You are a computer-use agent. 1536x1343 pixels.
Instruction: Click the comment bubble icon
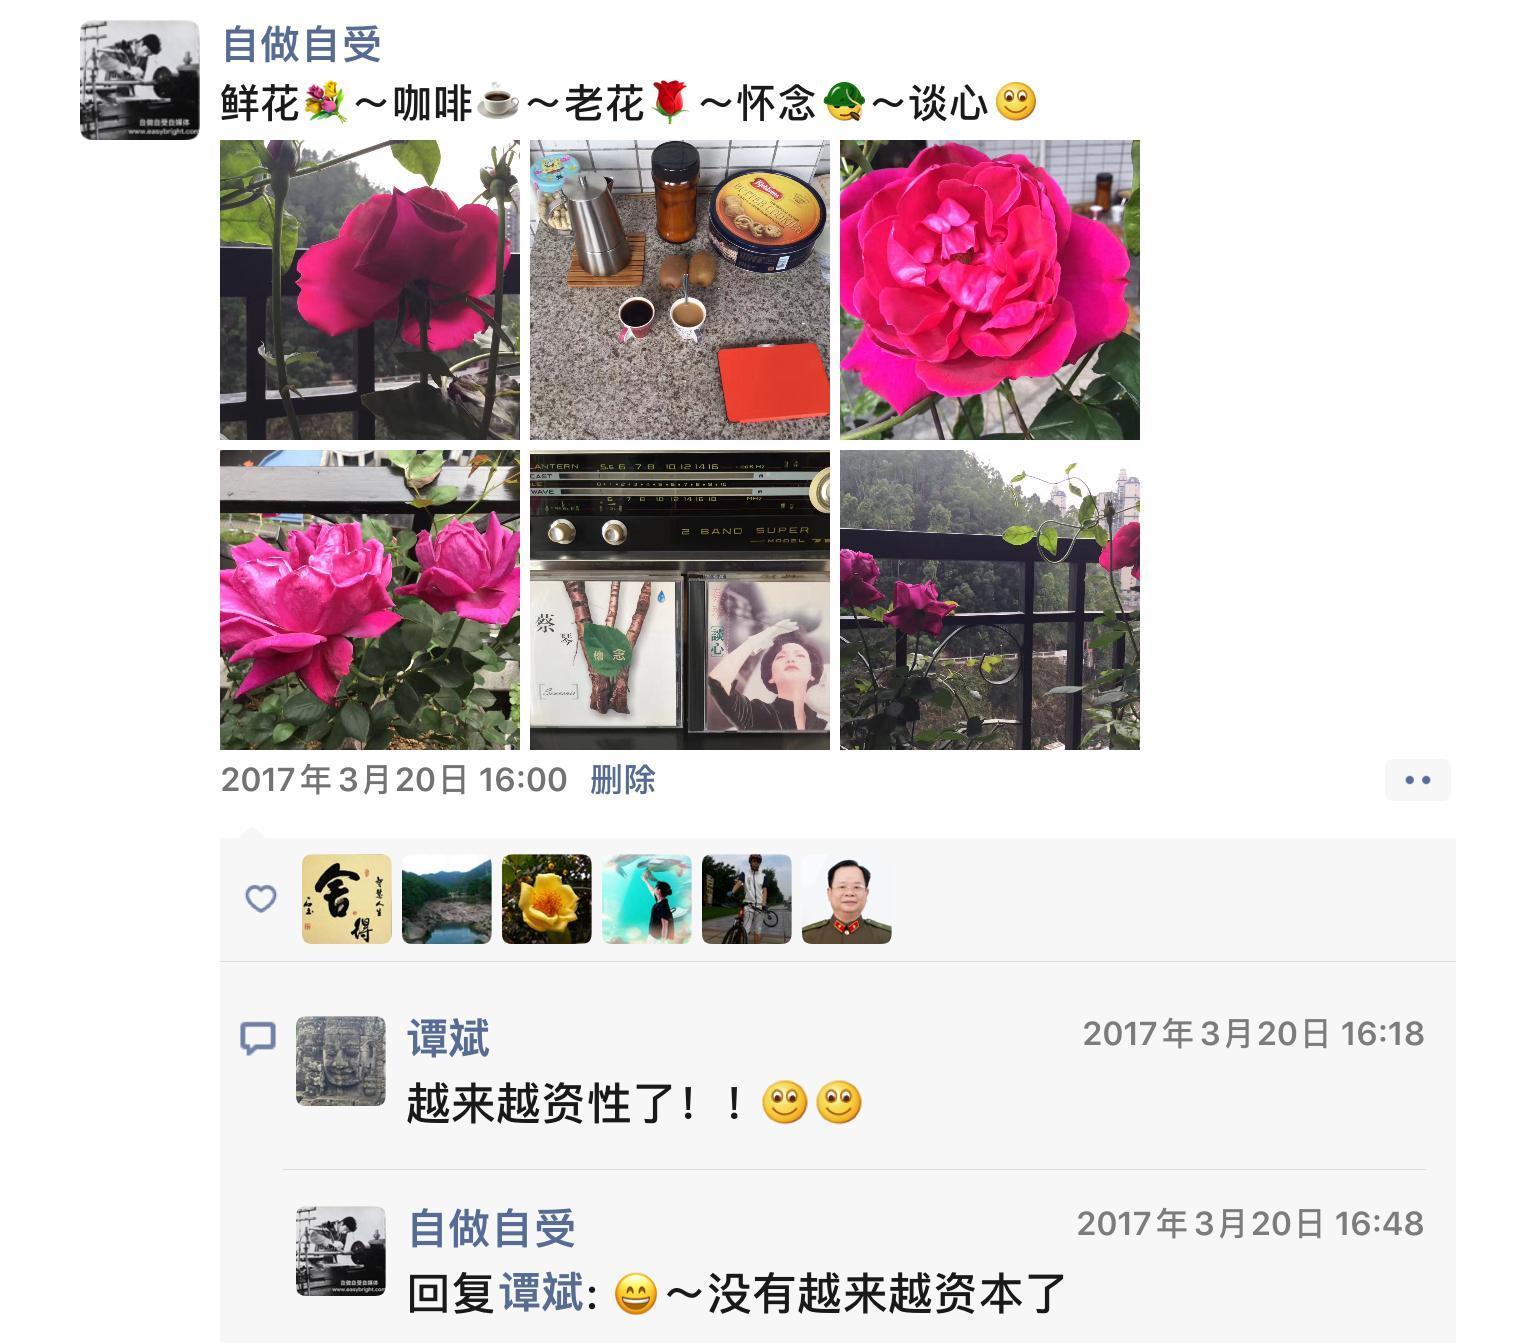(x=258, y=1038)
